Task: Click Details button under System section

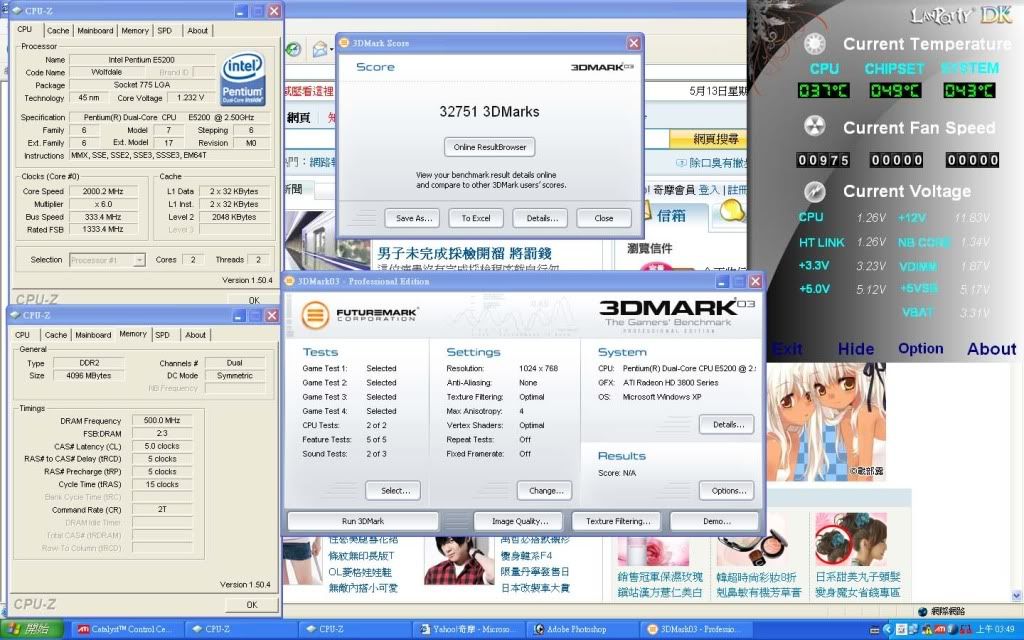Action: [x=728, y=424]
